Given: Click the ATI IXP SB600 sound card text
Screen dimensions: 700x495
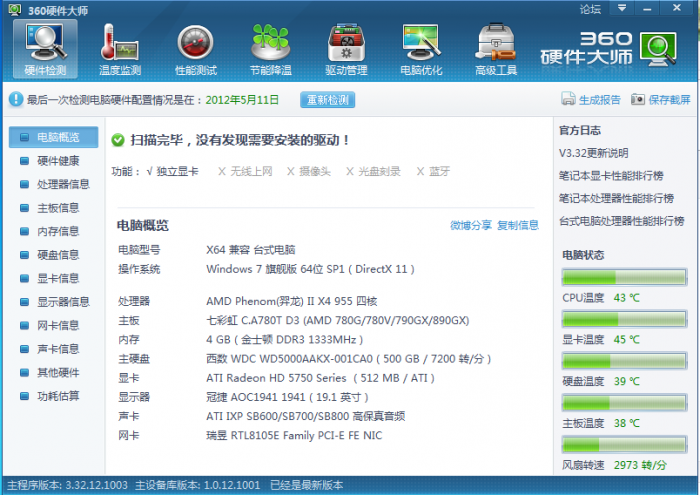Looking at the screenshot, I should (x=305, y=416).
